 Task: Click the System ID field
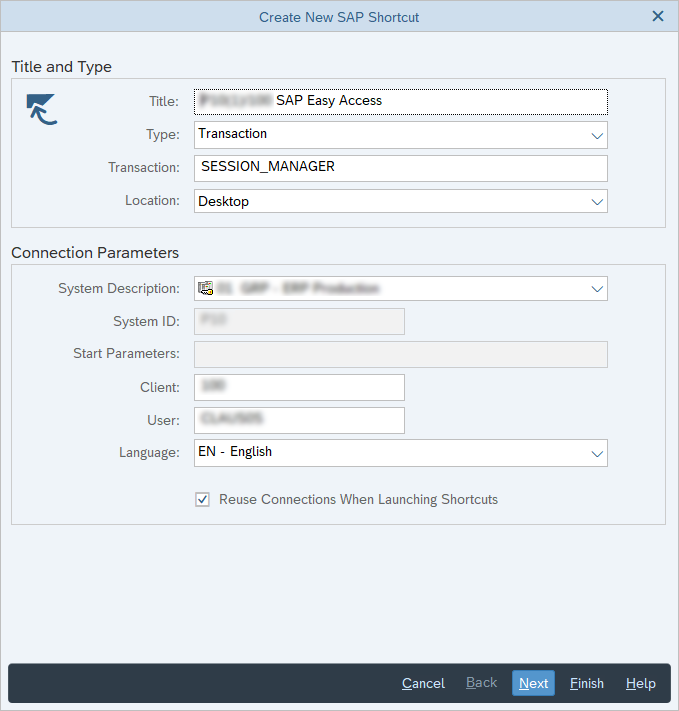pyautogui.click(x=299, y=321)
